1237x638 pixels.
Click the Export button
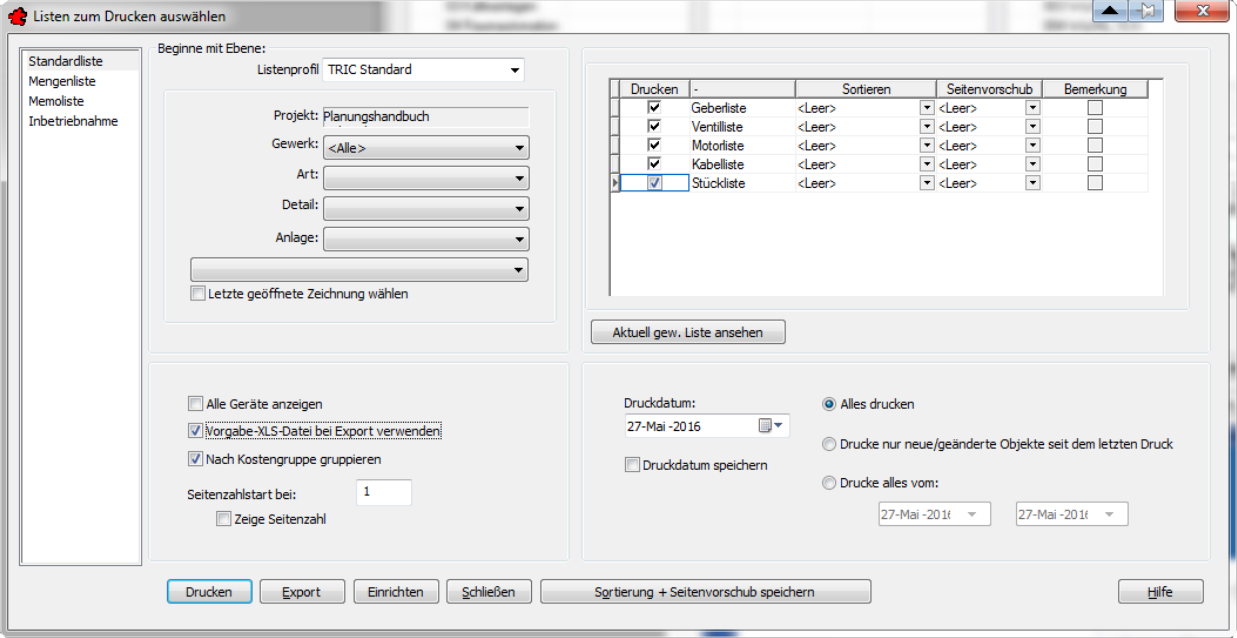302,592
